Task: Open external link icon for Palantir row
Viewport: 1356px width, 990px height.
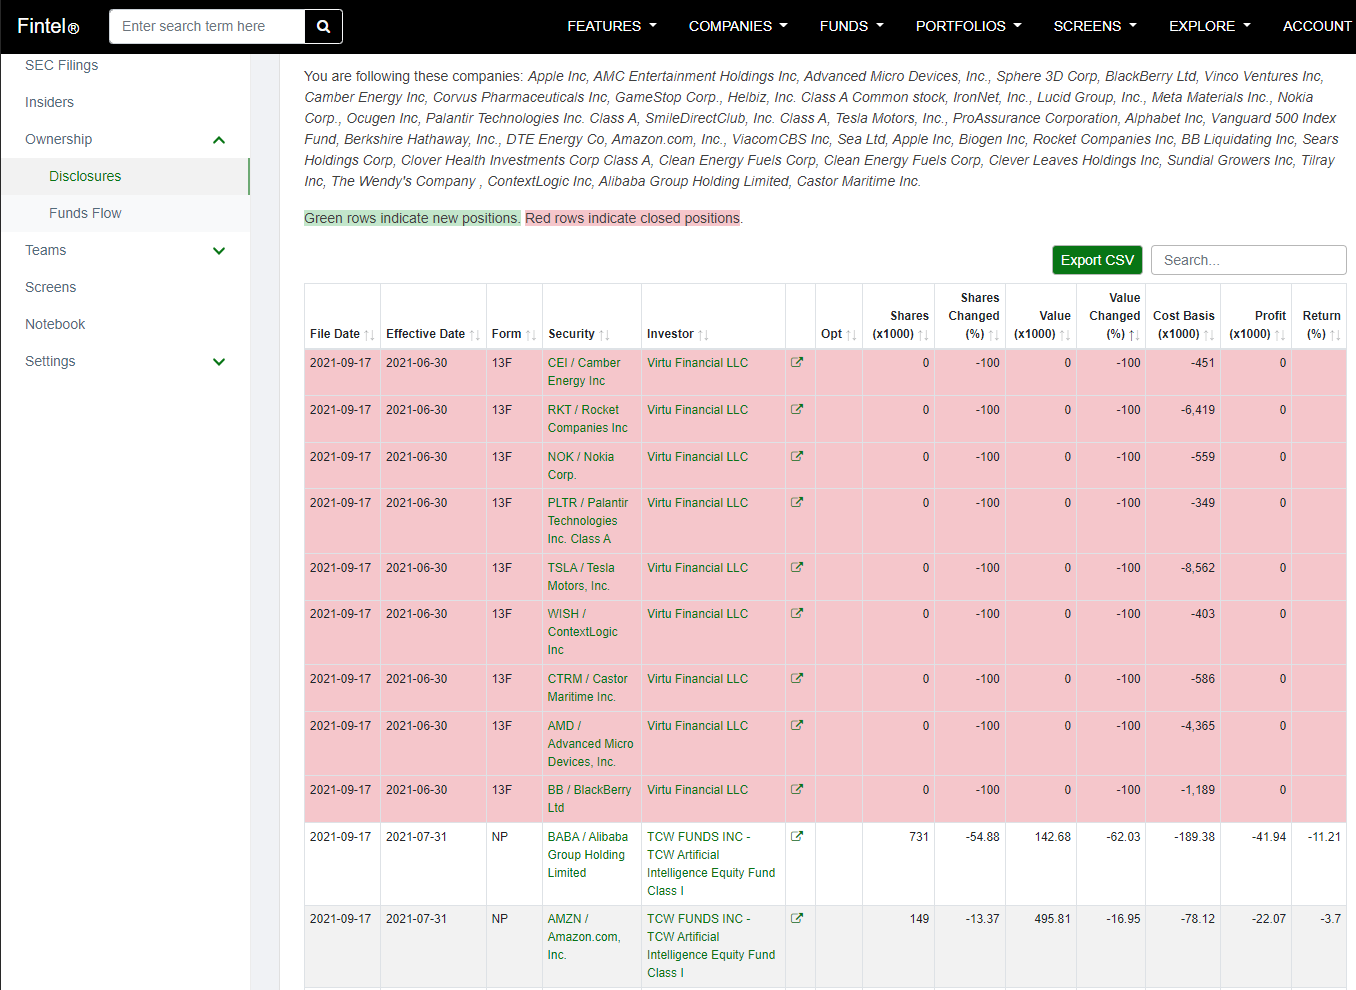Action: [x=797, y=502]
